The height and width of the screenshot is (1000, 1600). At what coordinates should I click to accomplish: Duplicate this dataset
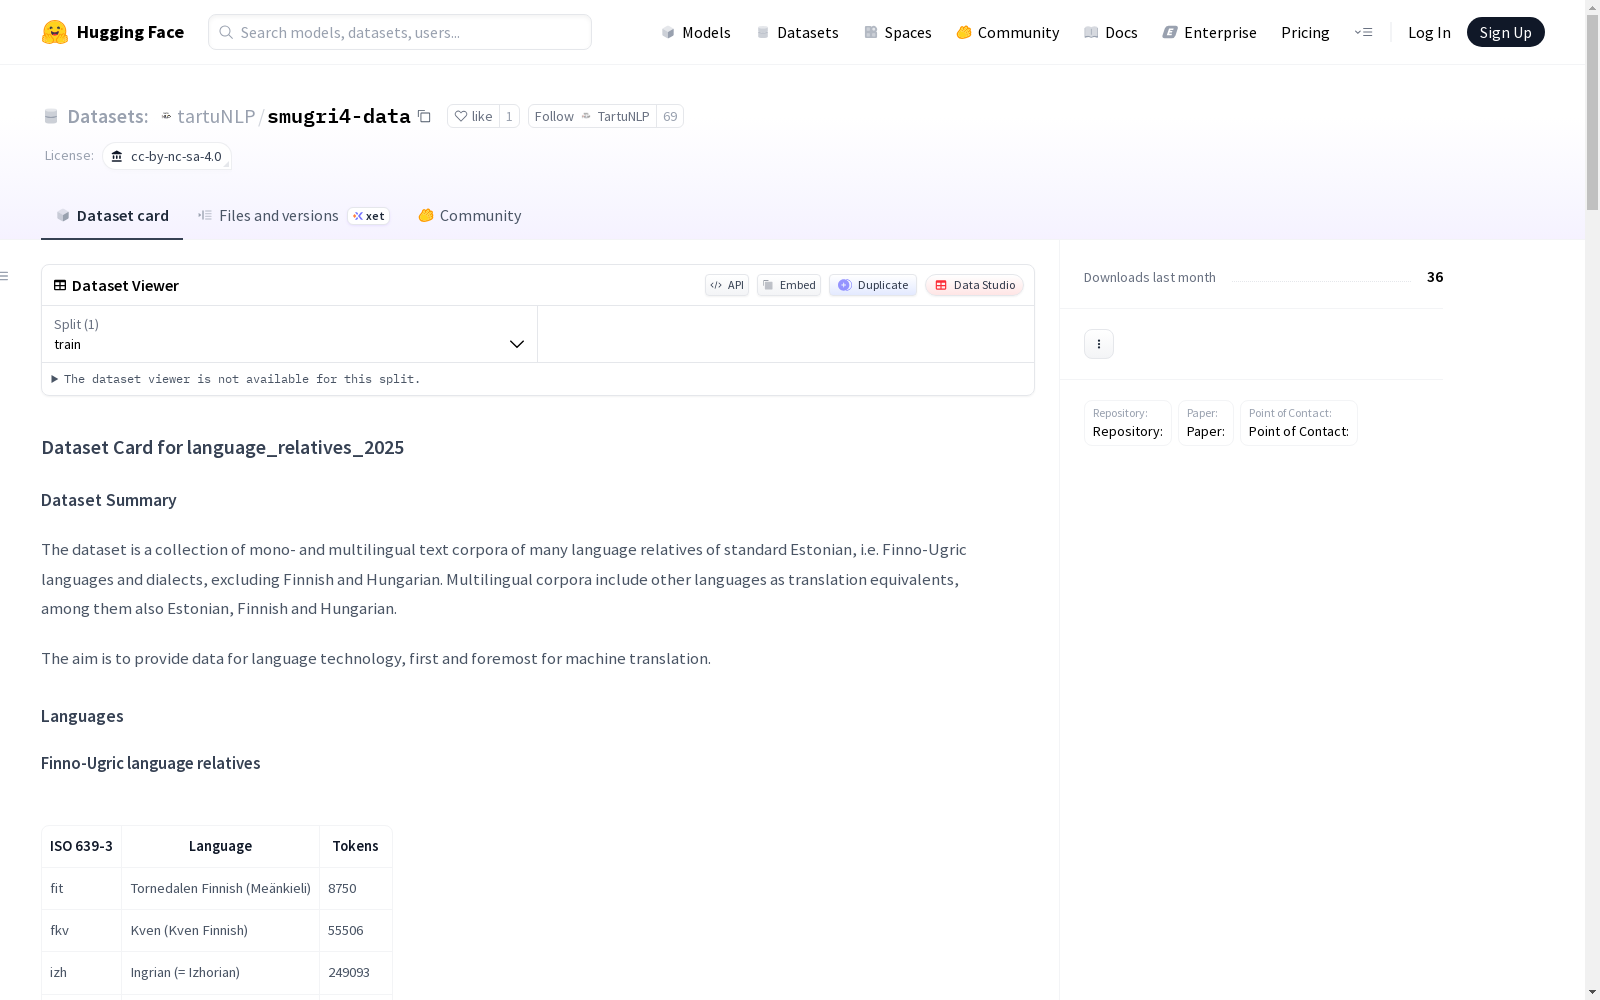[x=873, y=285]
